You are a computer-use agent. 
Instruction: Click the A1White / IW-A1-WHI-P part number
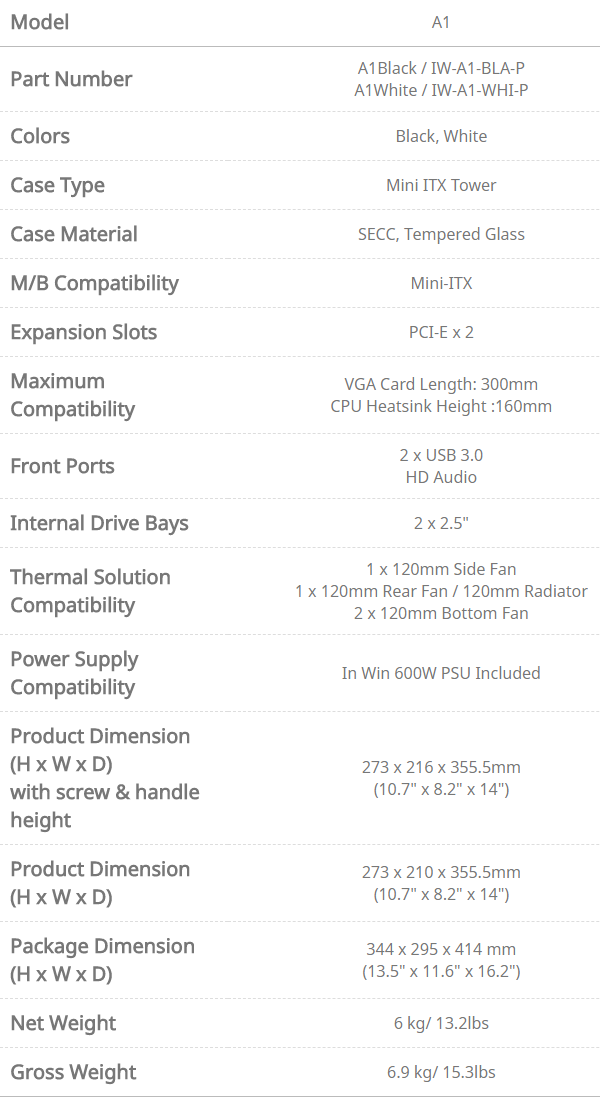coord(441,90)
